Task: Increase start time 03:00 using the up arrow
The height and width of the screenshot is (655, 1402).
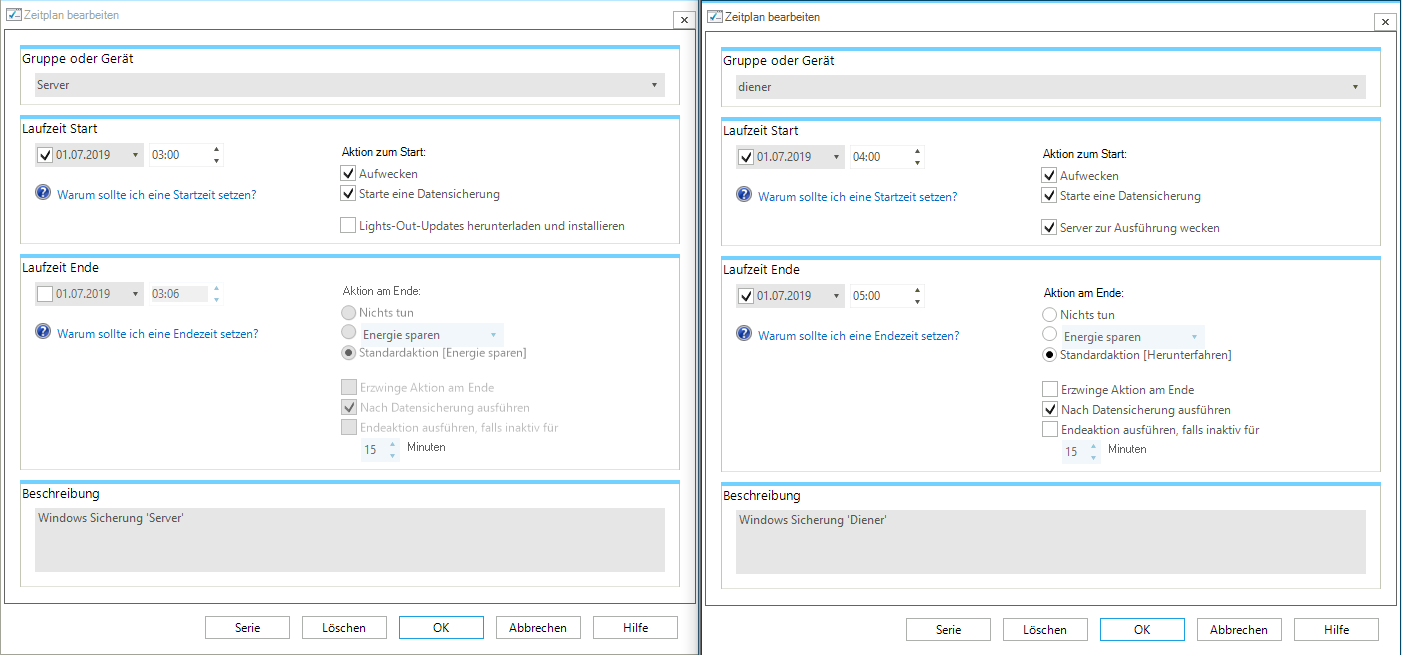Action: coord(216,149)
